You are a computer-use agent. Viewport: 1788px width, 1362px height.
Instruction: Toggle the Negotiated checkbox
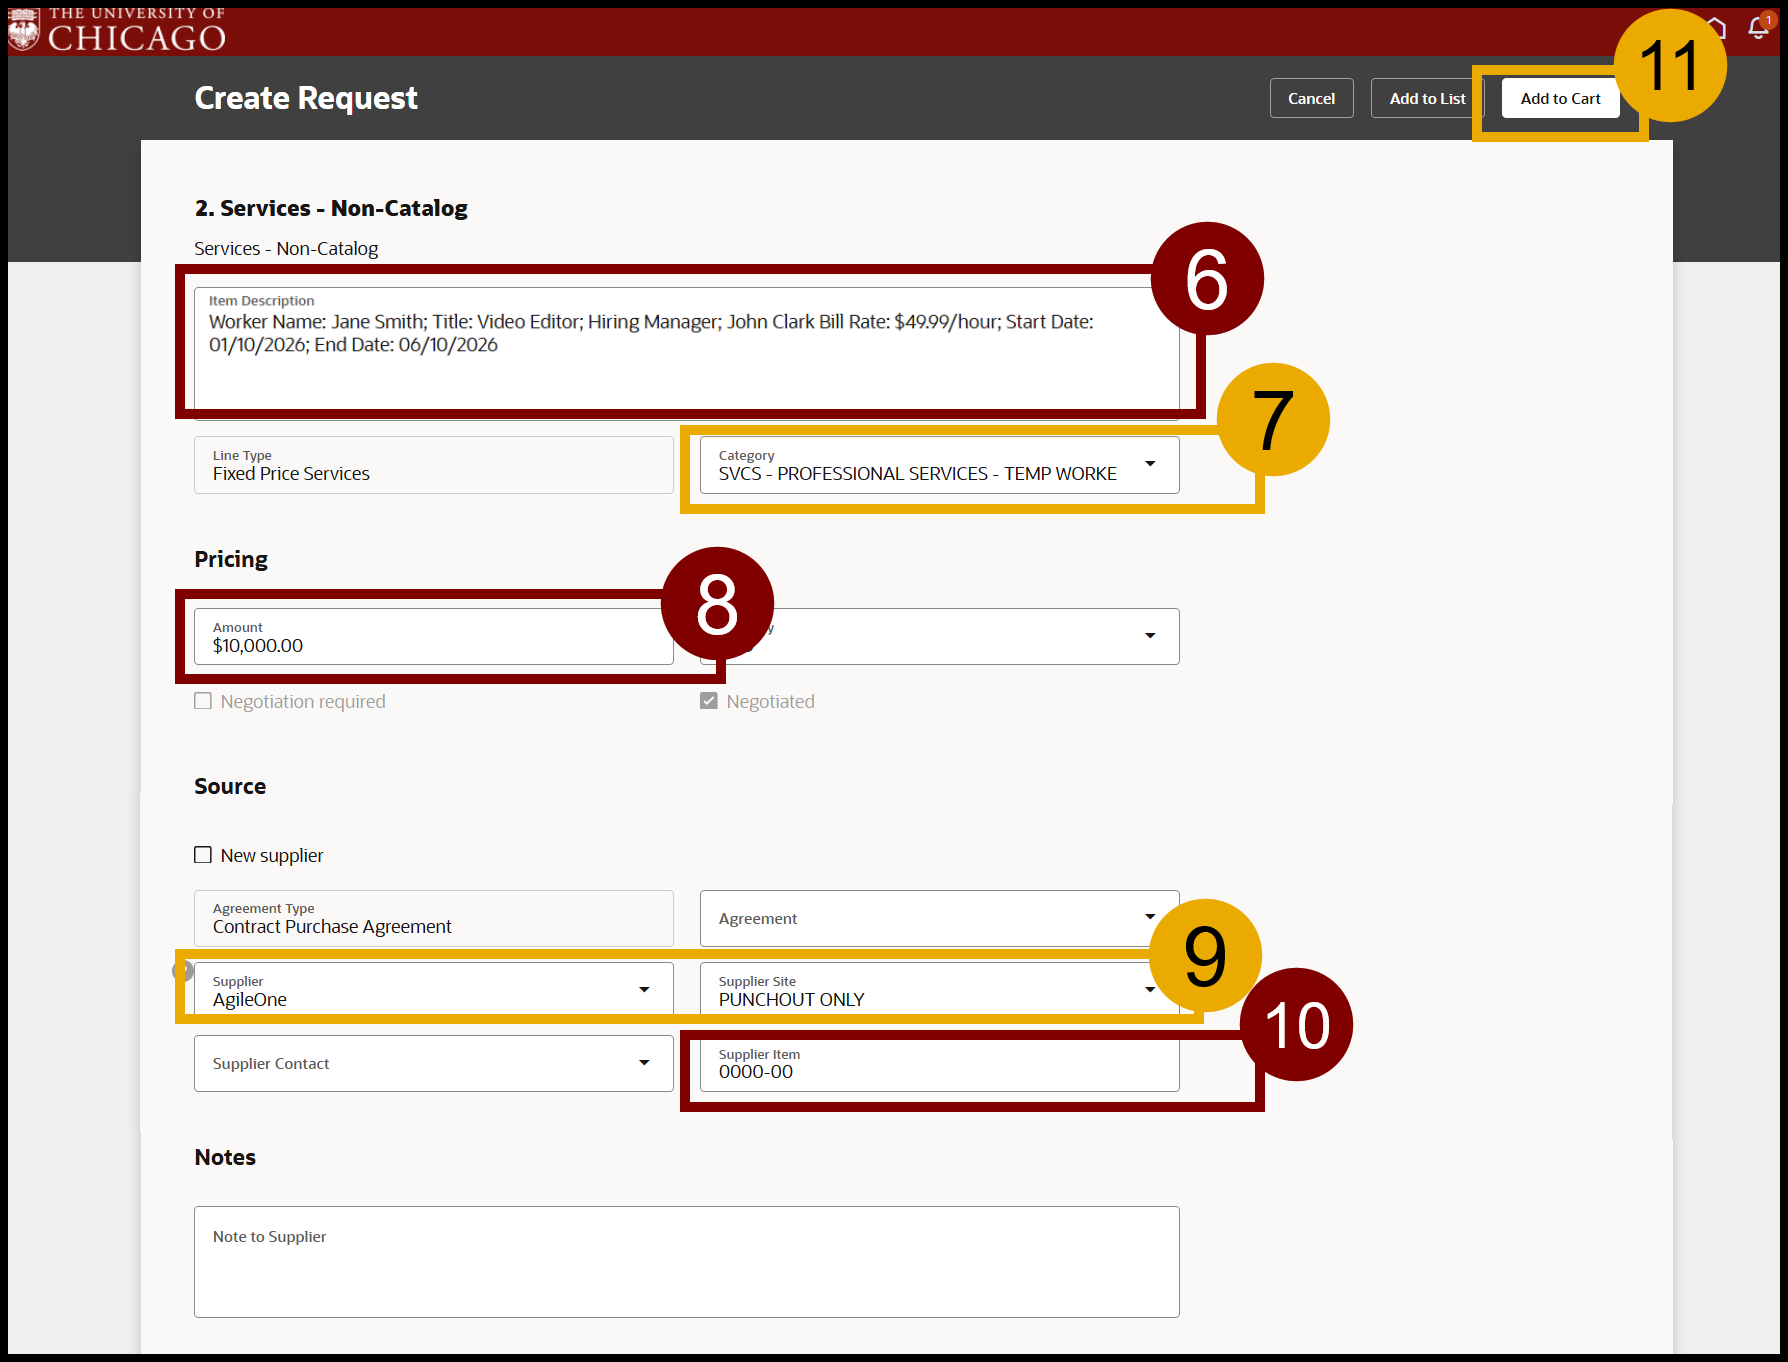tap(709, 701)
